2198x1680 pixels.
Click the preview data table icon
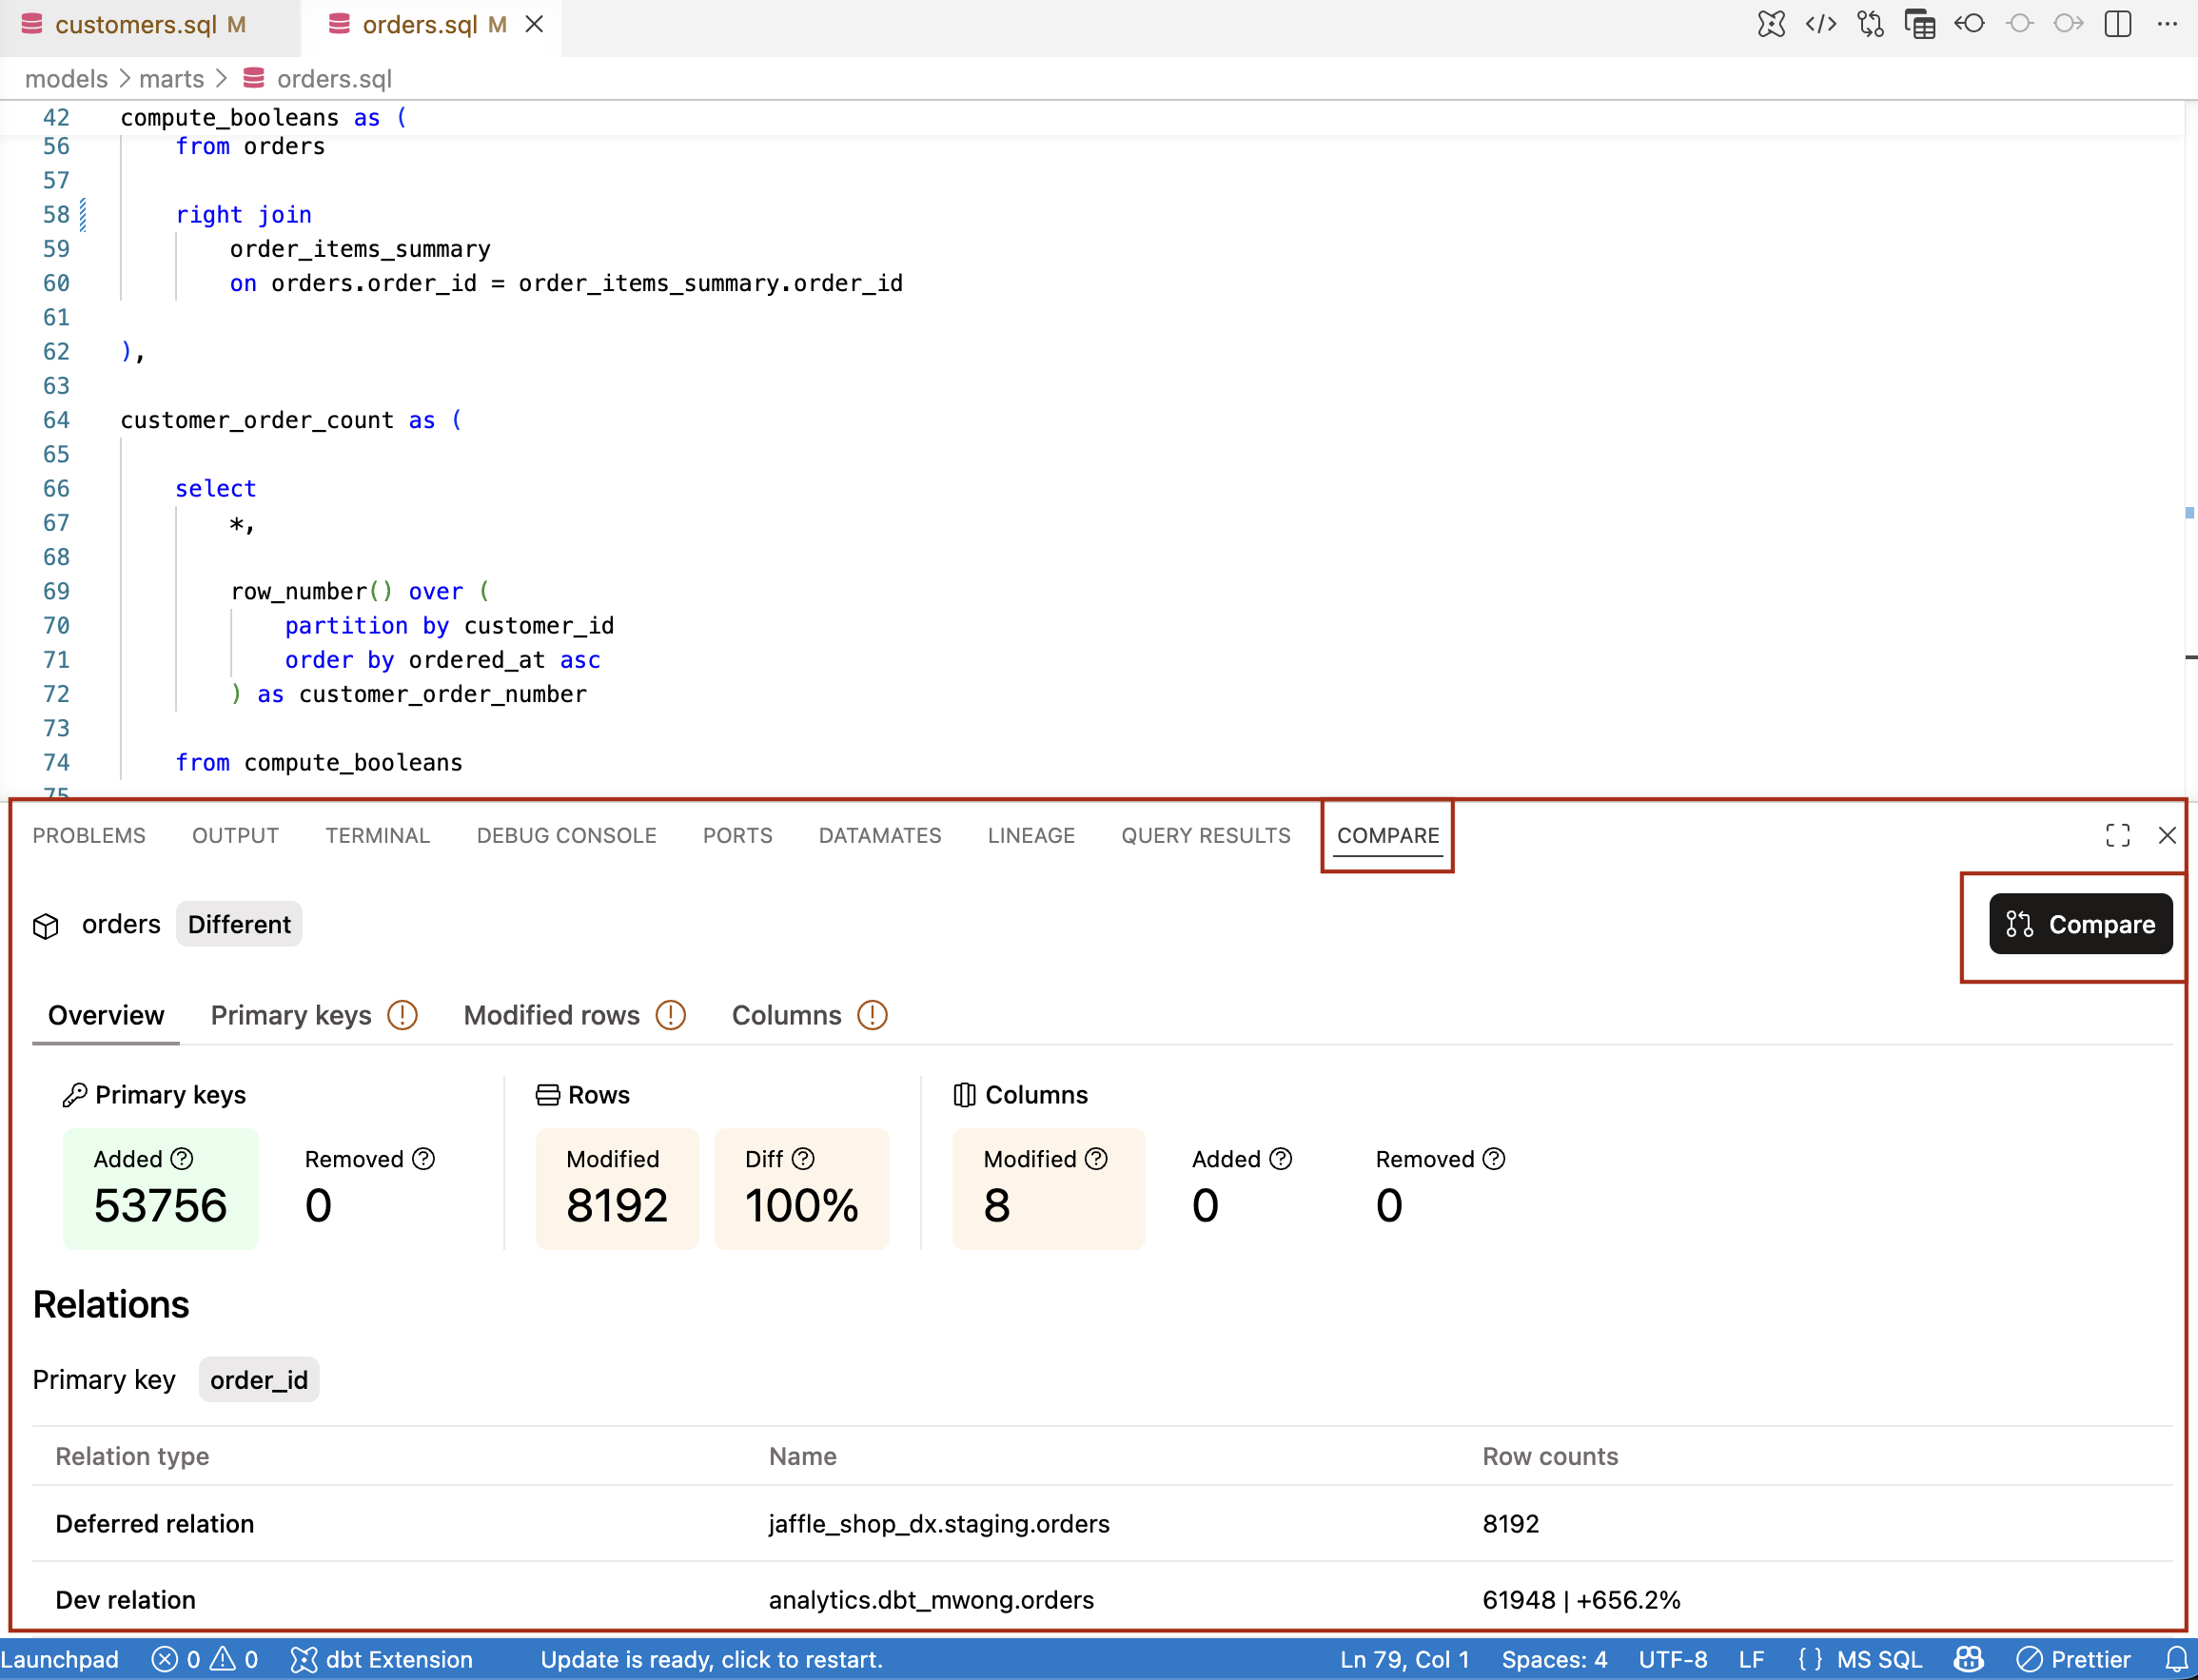1920,24
